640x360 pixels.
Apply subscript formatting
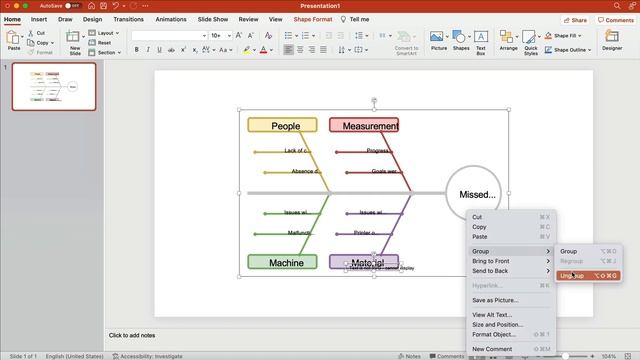point(195,50)
